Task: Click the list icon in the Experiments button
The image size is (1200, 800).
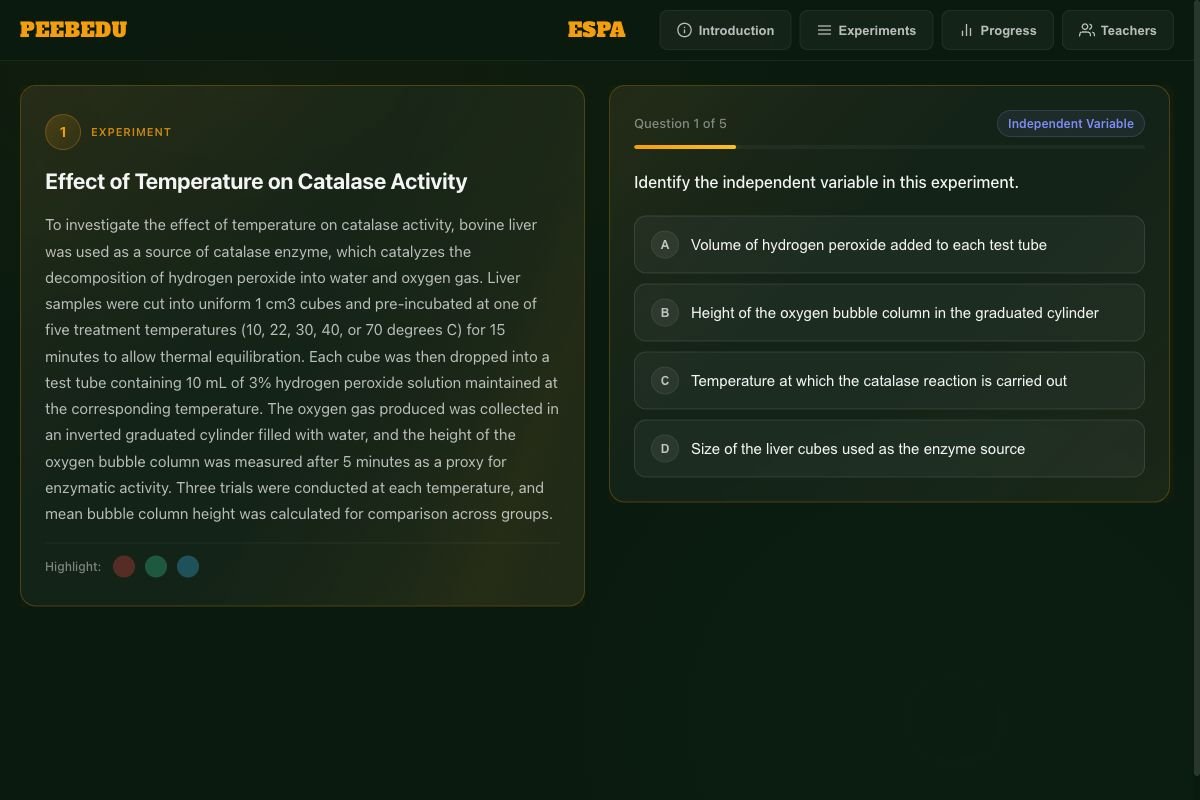Action: [x=823, y=30]
